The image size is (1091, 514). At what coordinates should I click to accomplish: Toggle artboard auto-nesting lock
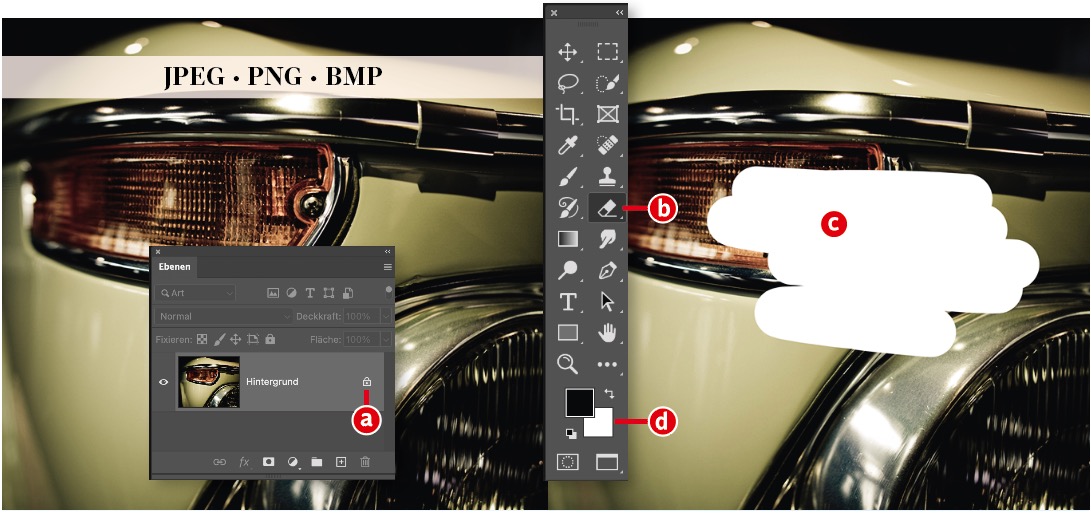(x=253, y=339)
